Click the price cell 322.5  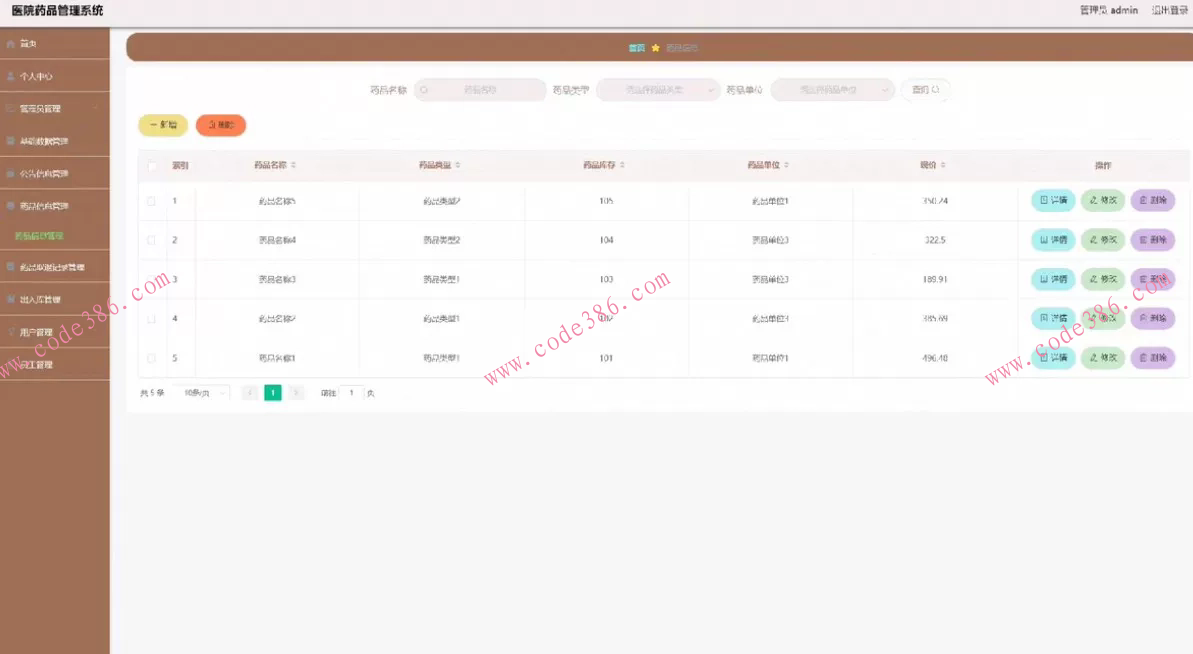(935, 240)
